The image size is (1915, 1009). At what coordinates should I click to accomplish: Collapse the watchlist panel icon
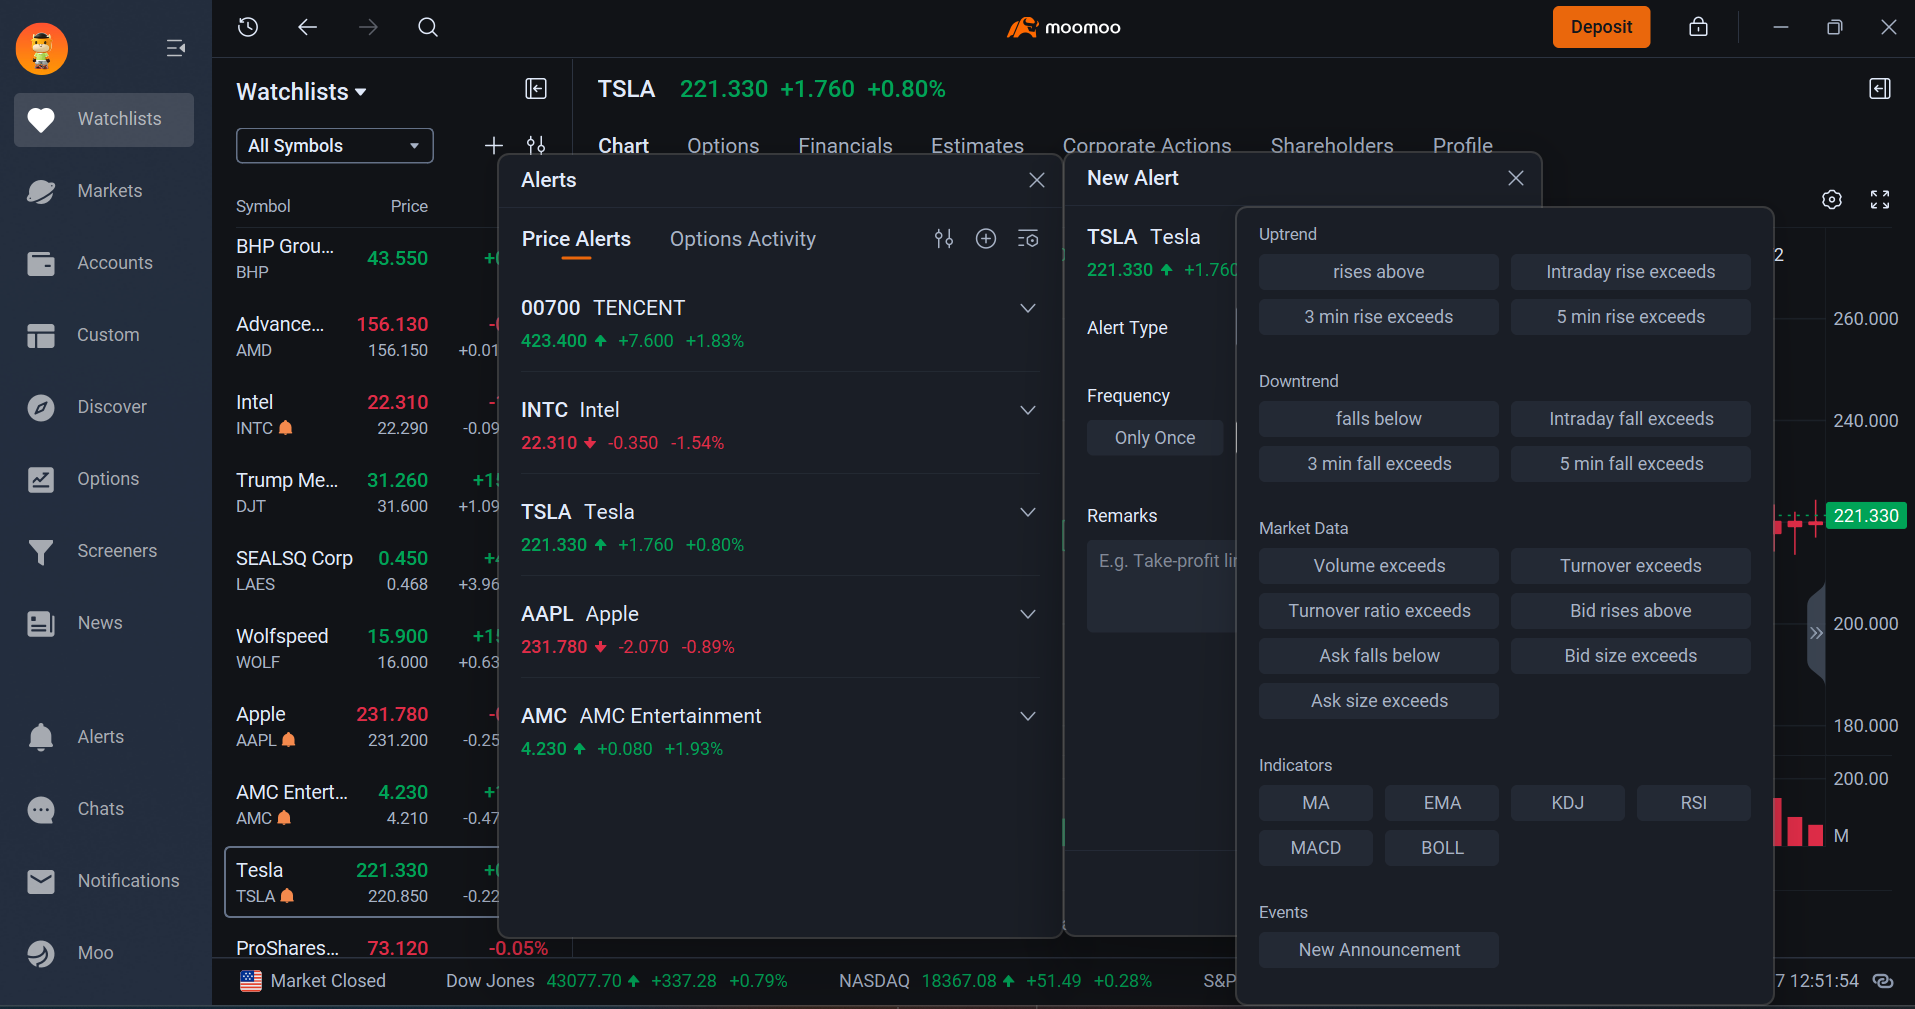536,89
